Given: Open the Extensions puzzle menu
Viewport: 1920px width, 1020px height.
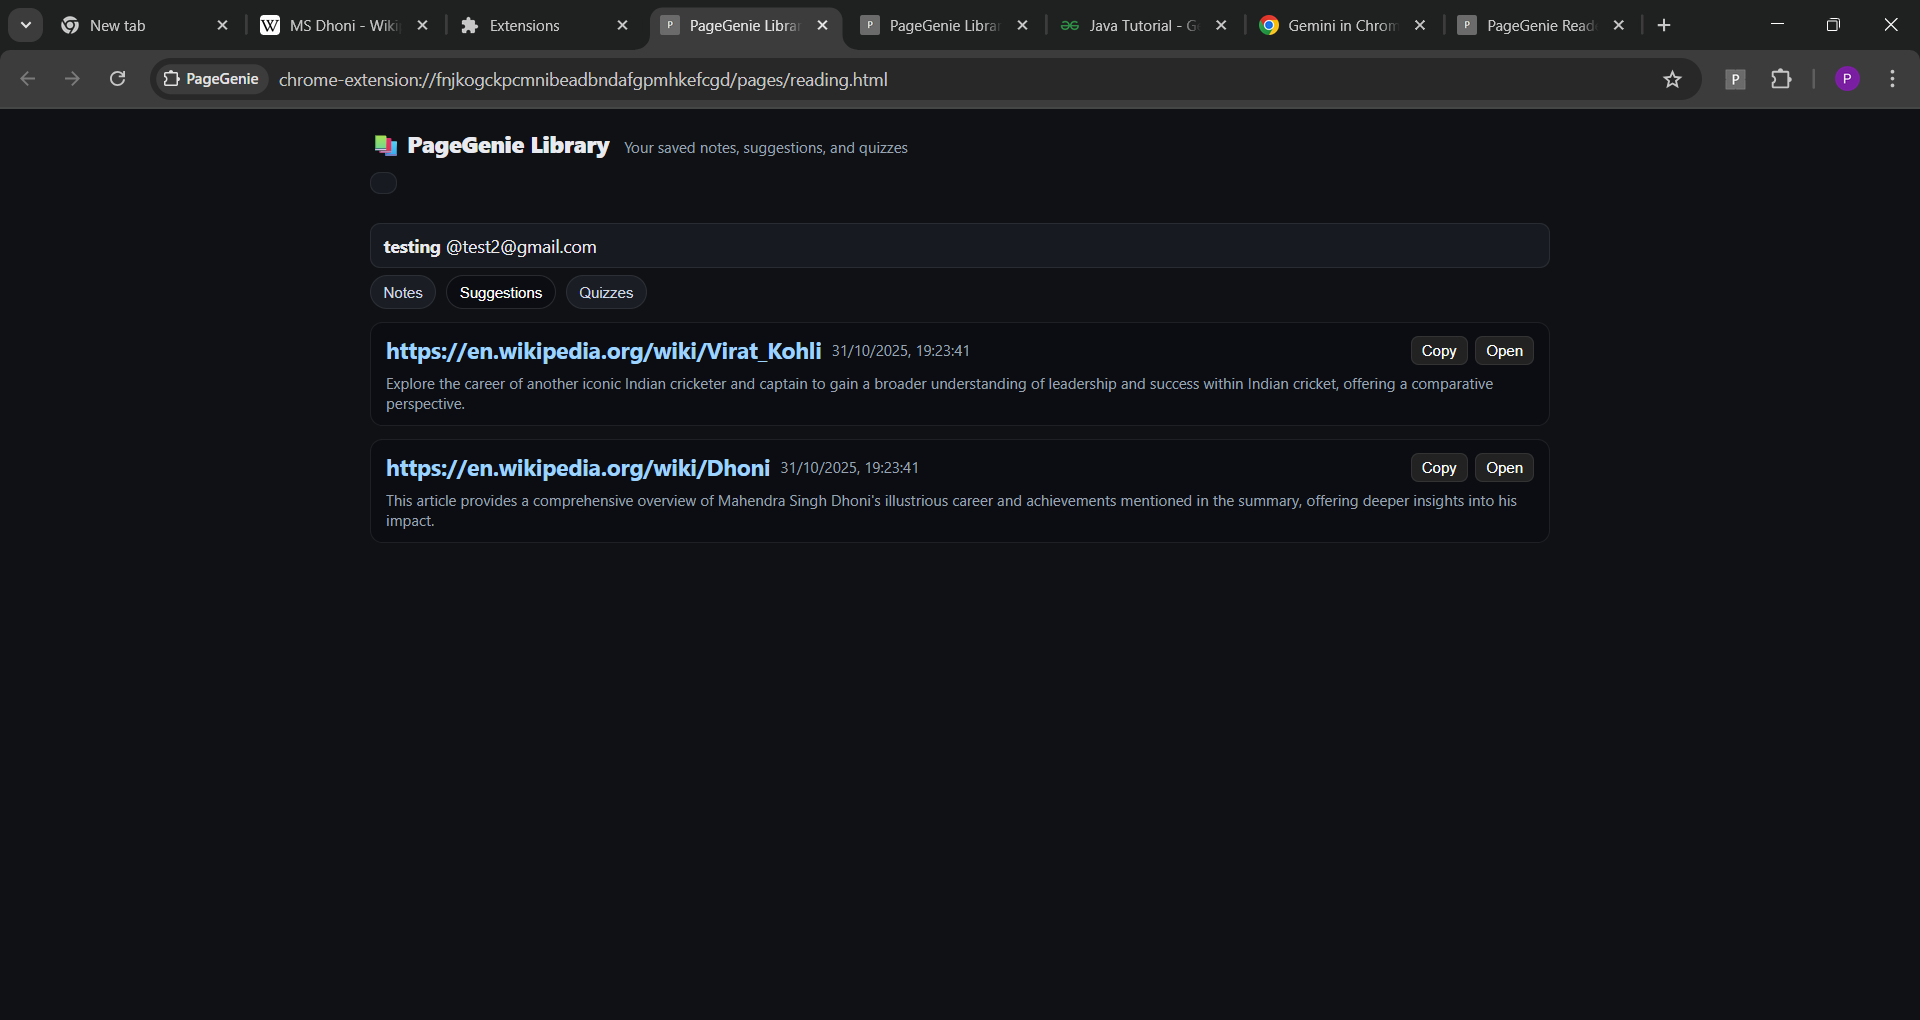Looking at the screenshot, I should pyautogui.click(x=1781, y=79).
